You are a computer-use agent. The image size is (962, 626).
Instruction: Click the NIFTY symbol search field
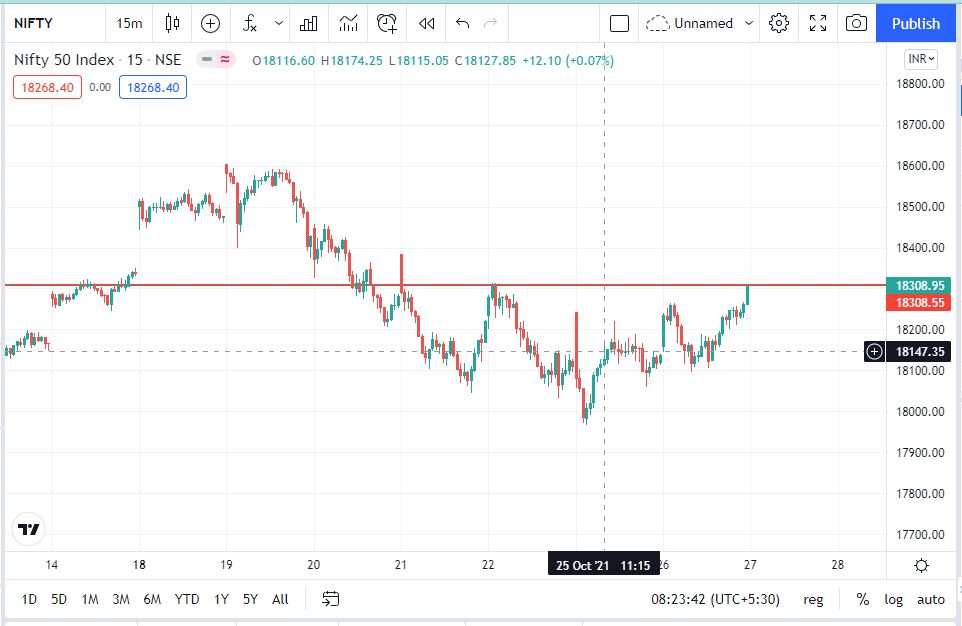(50, 23)
